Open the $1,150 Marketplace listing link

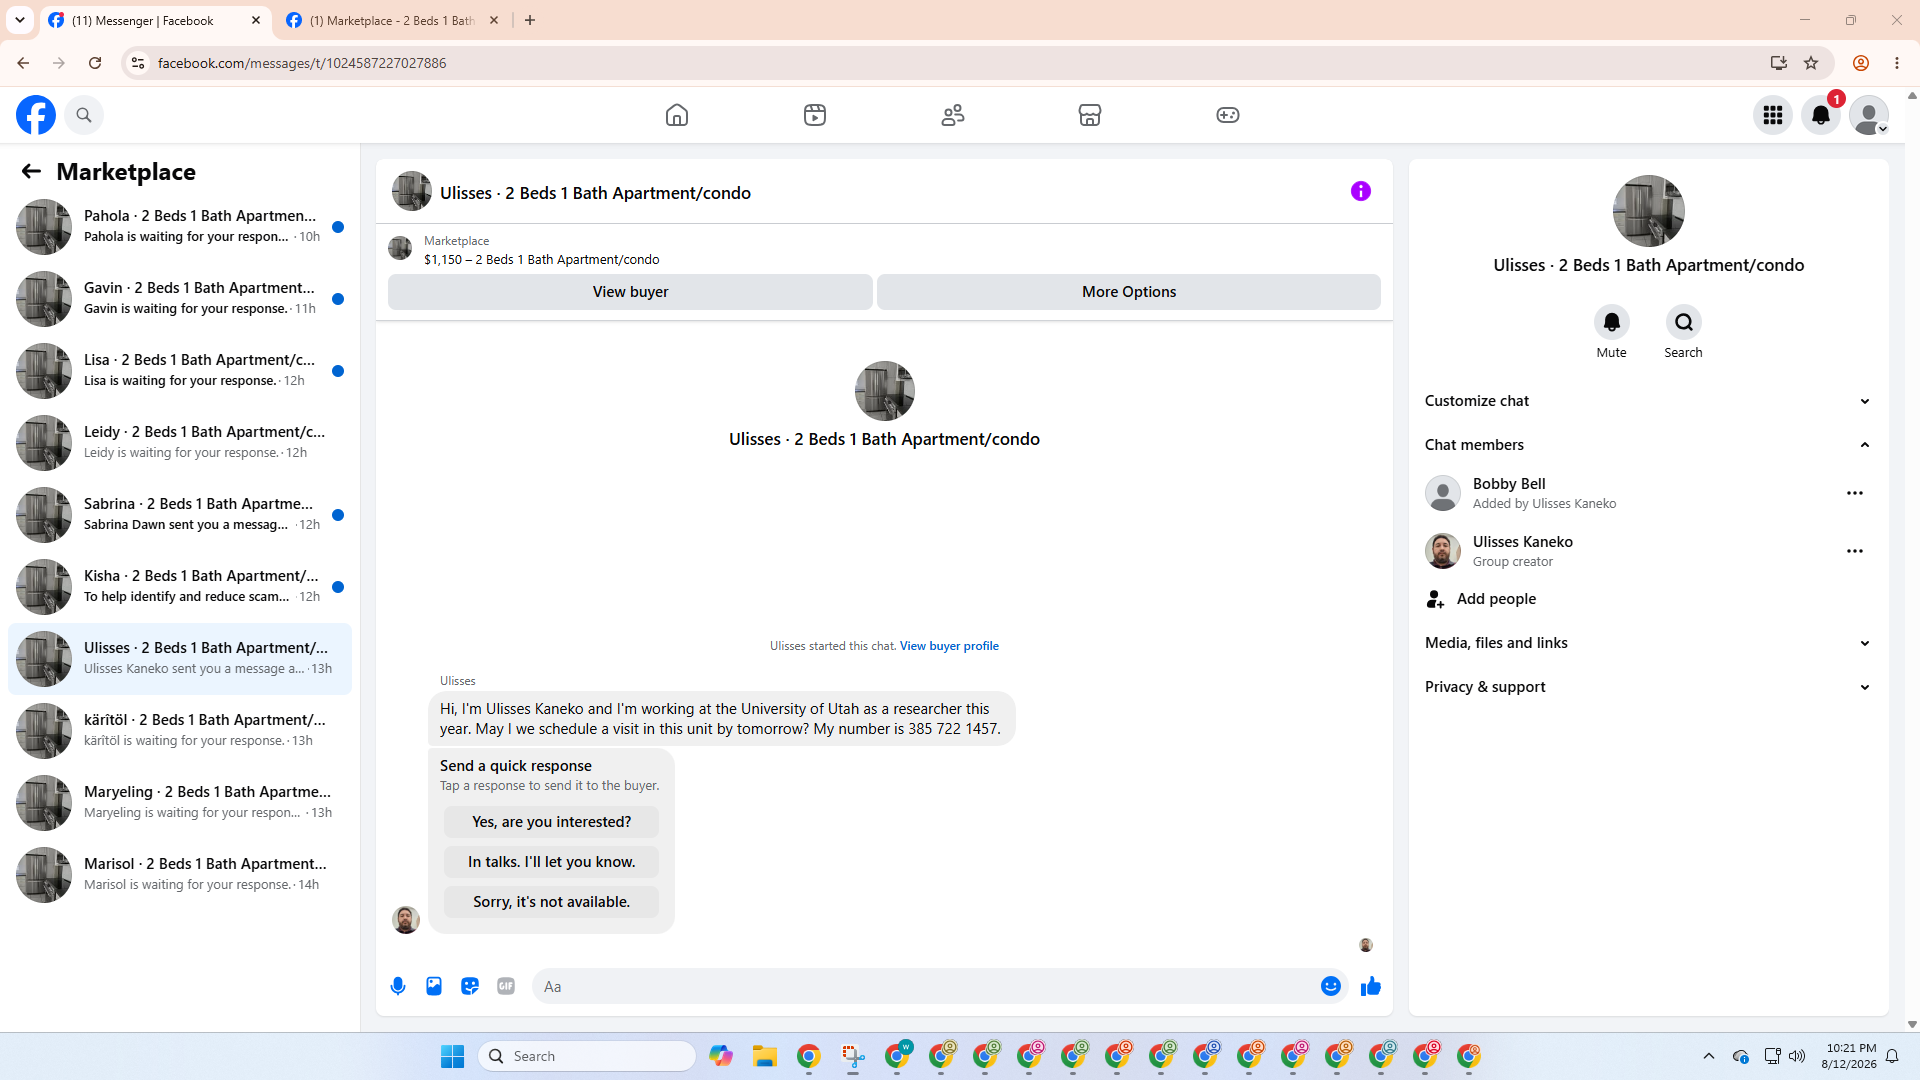tap(541, 260)
